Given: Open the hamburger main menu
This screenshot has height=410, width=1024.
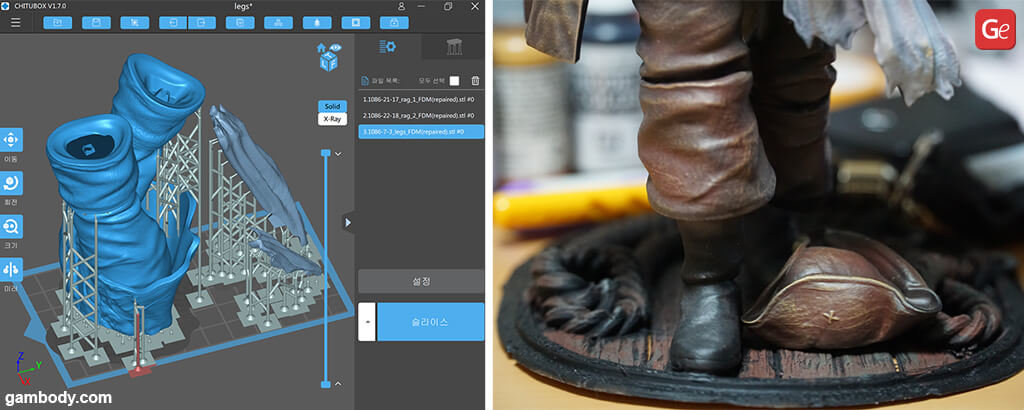Looking at the screenshot, I should (15, 22).
